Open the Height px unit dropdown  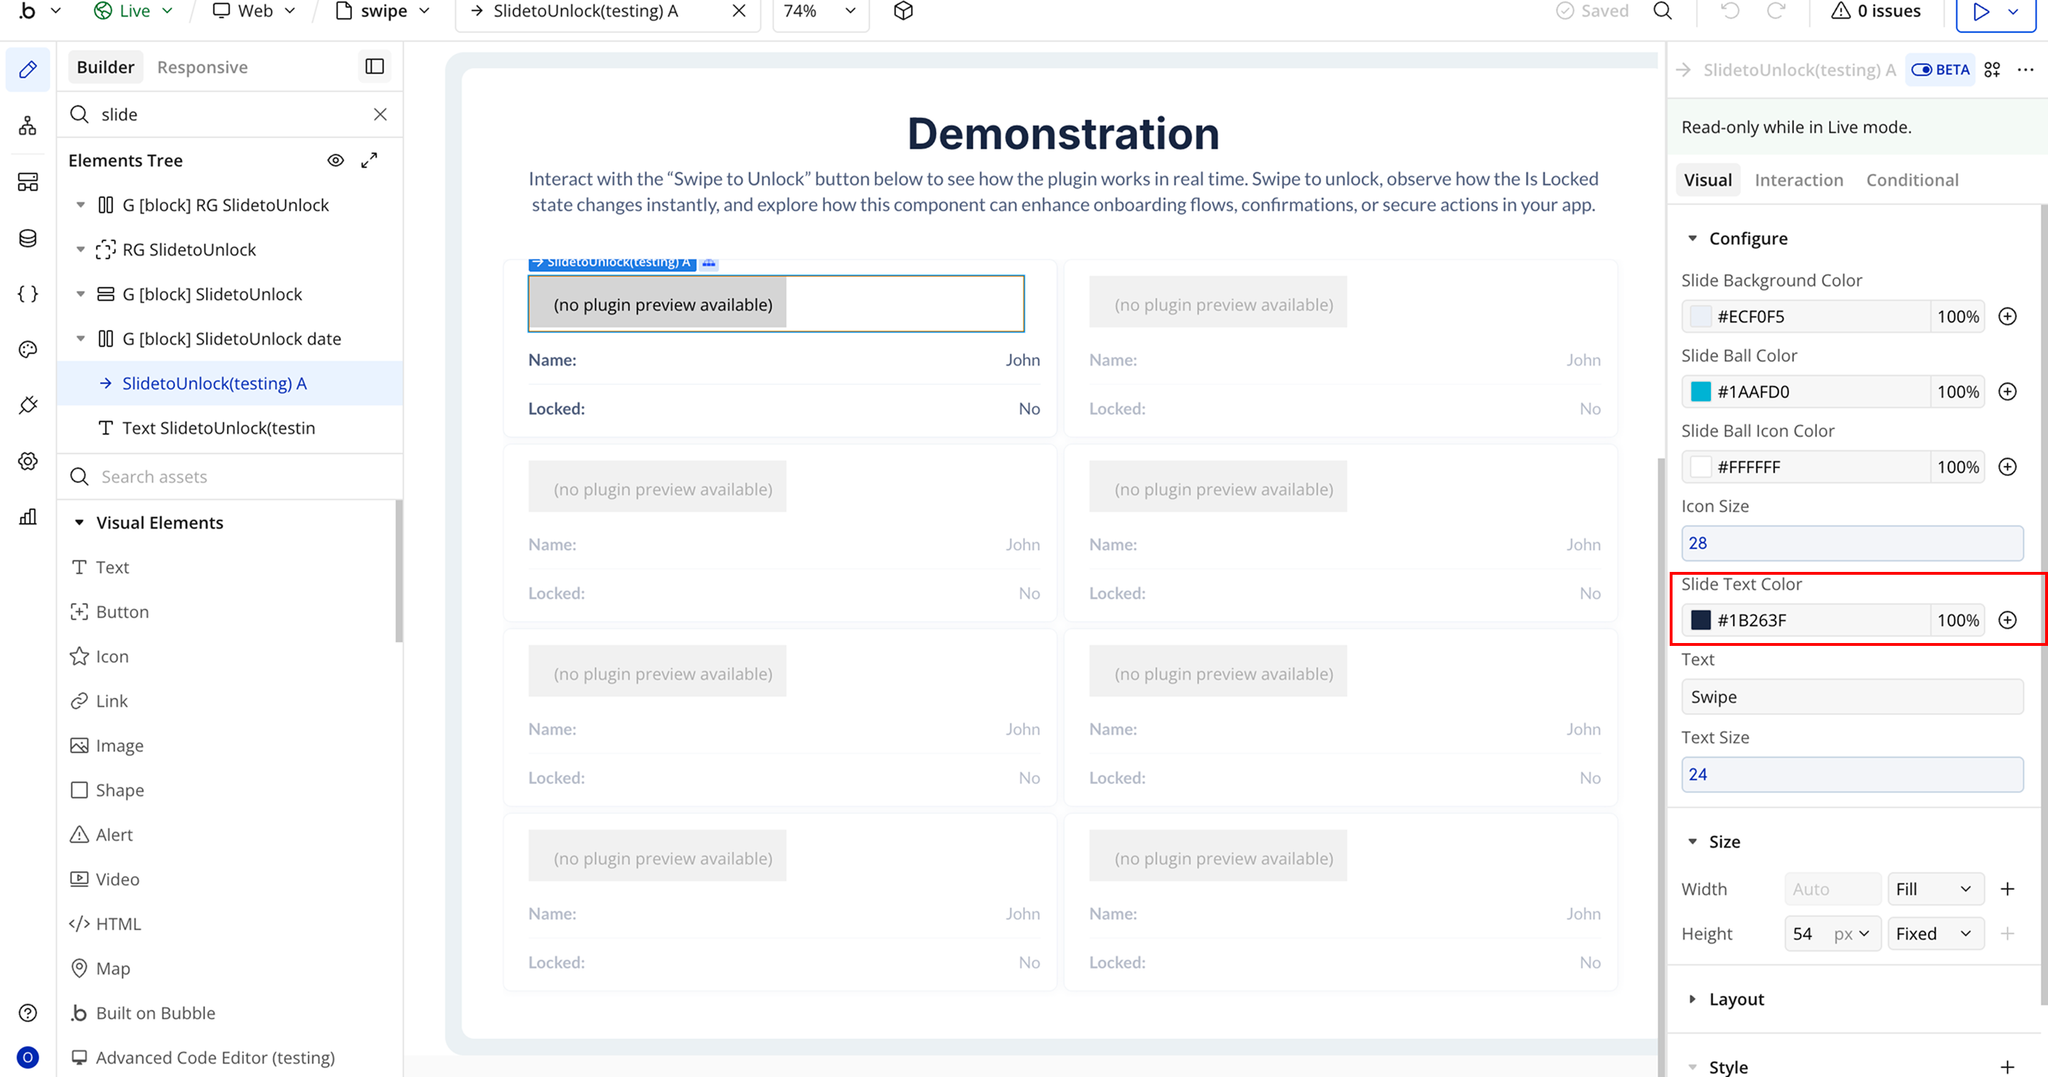pyautogui.click(x=1852, y=934)
